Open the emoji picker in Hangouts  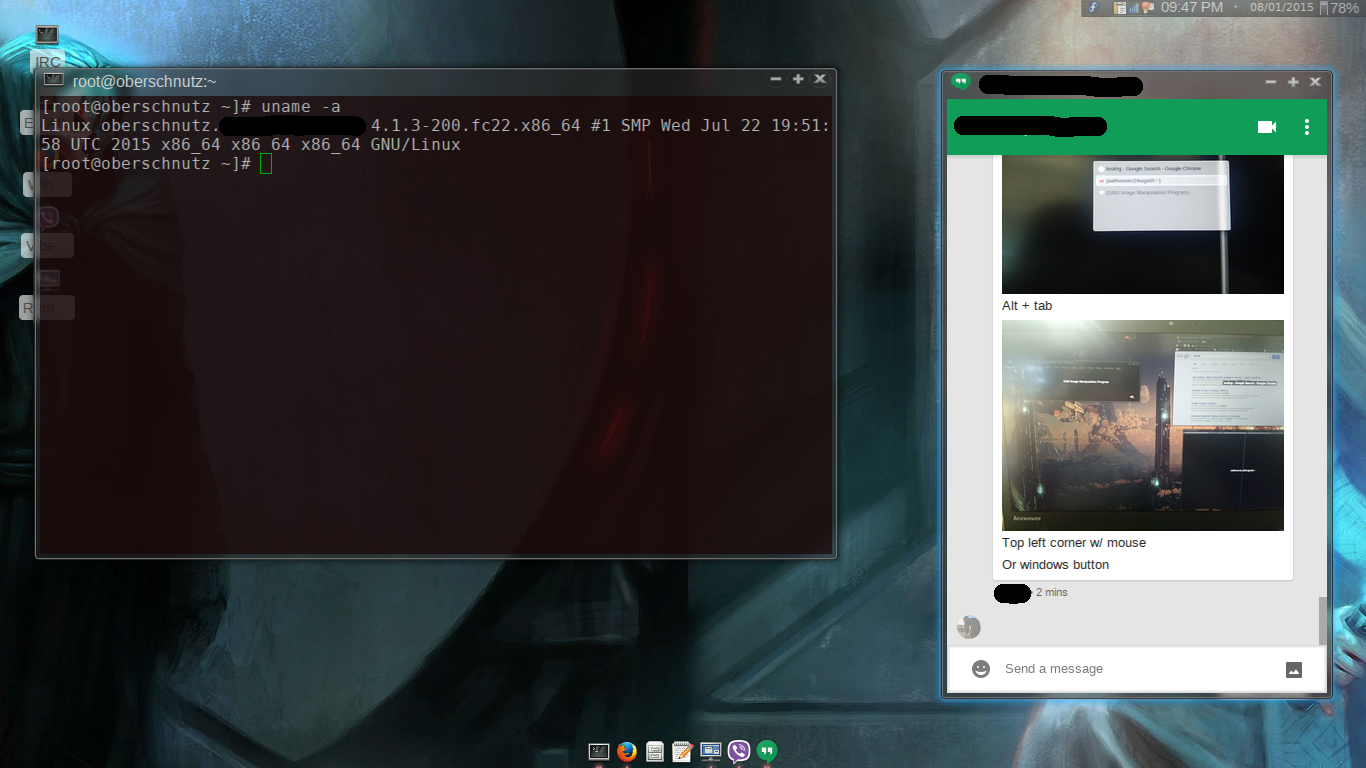coord(981,669)
